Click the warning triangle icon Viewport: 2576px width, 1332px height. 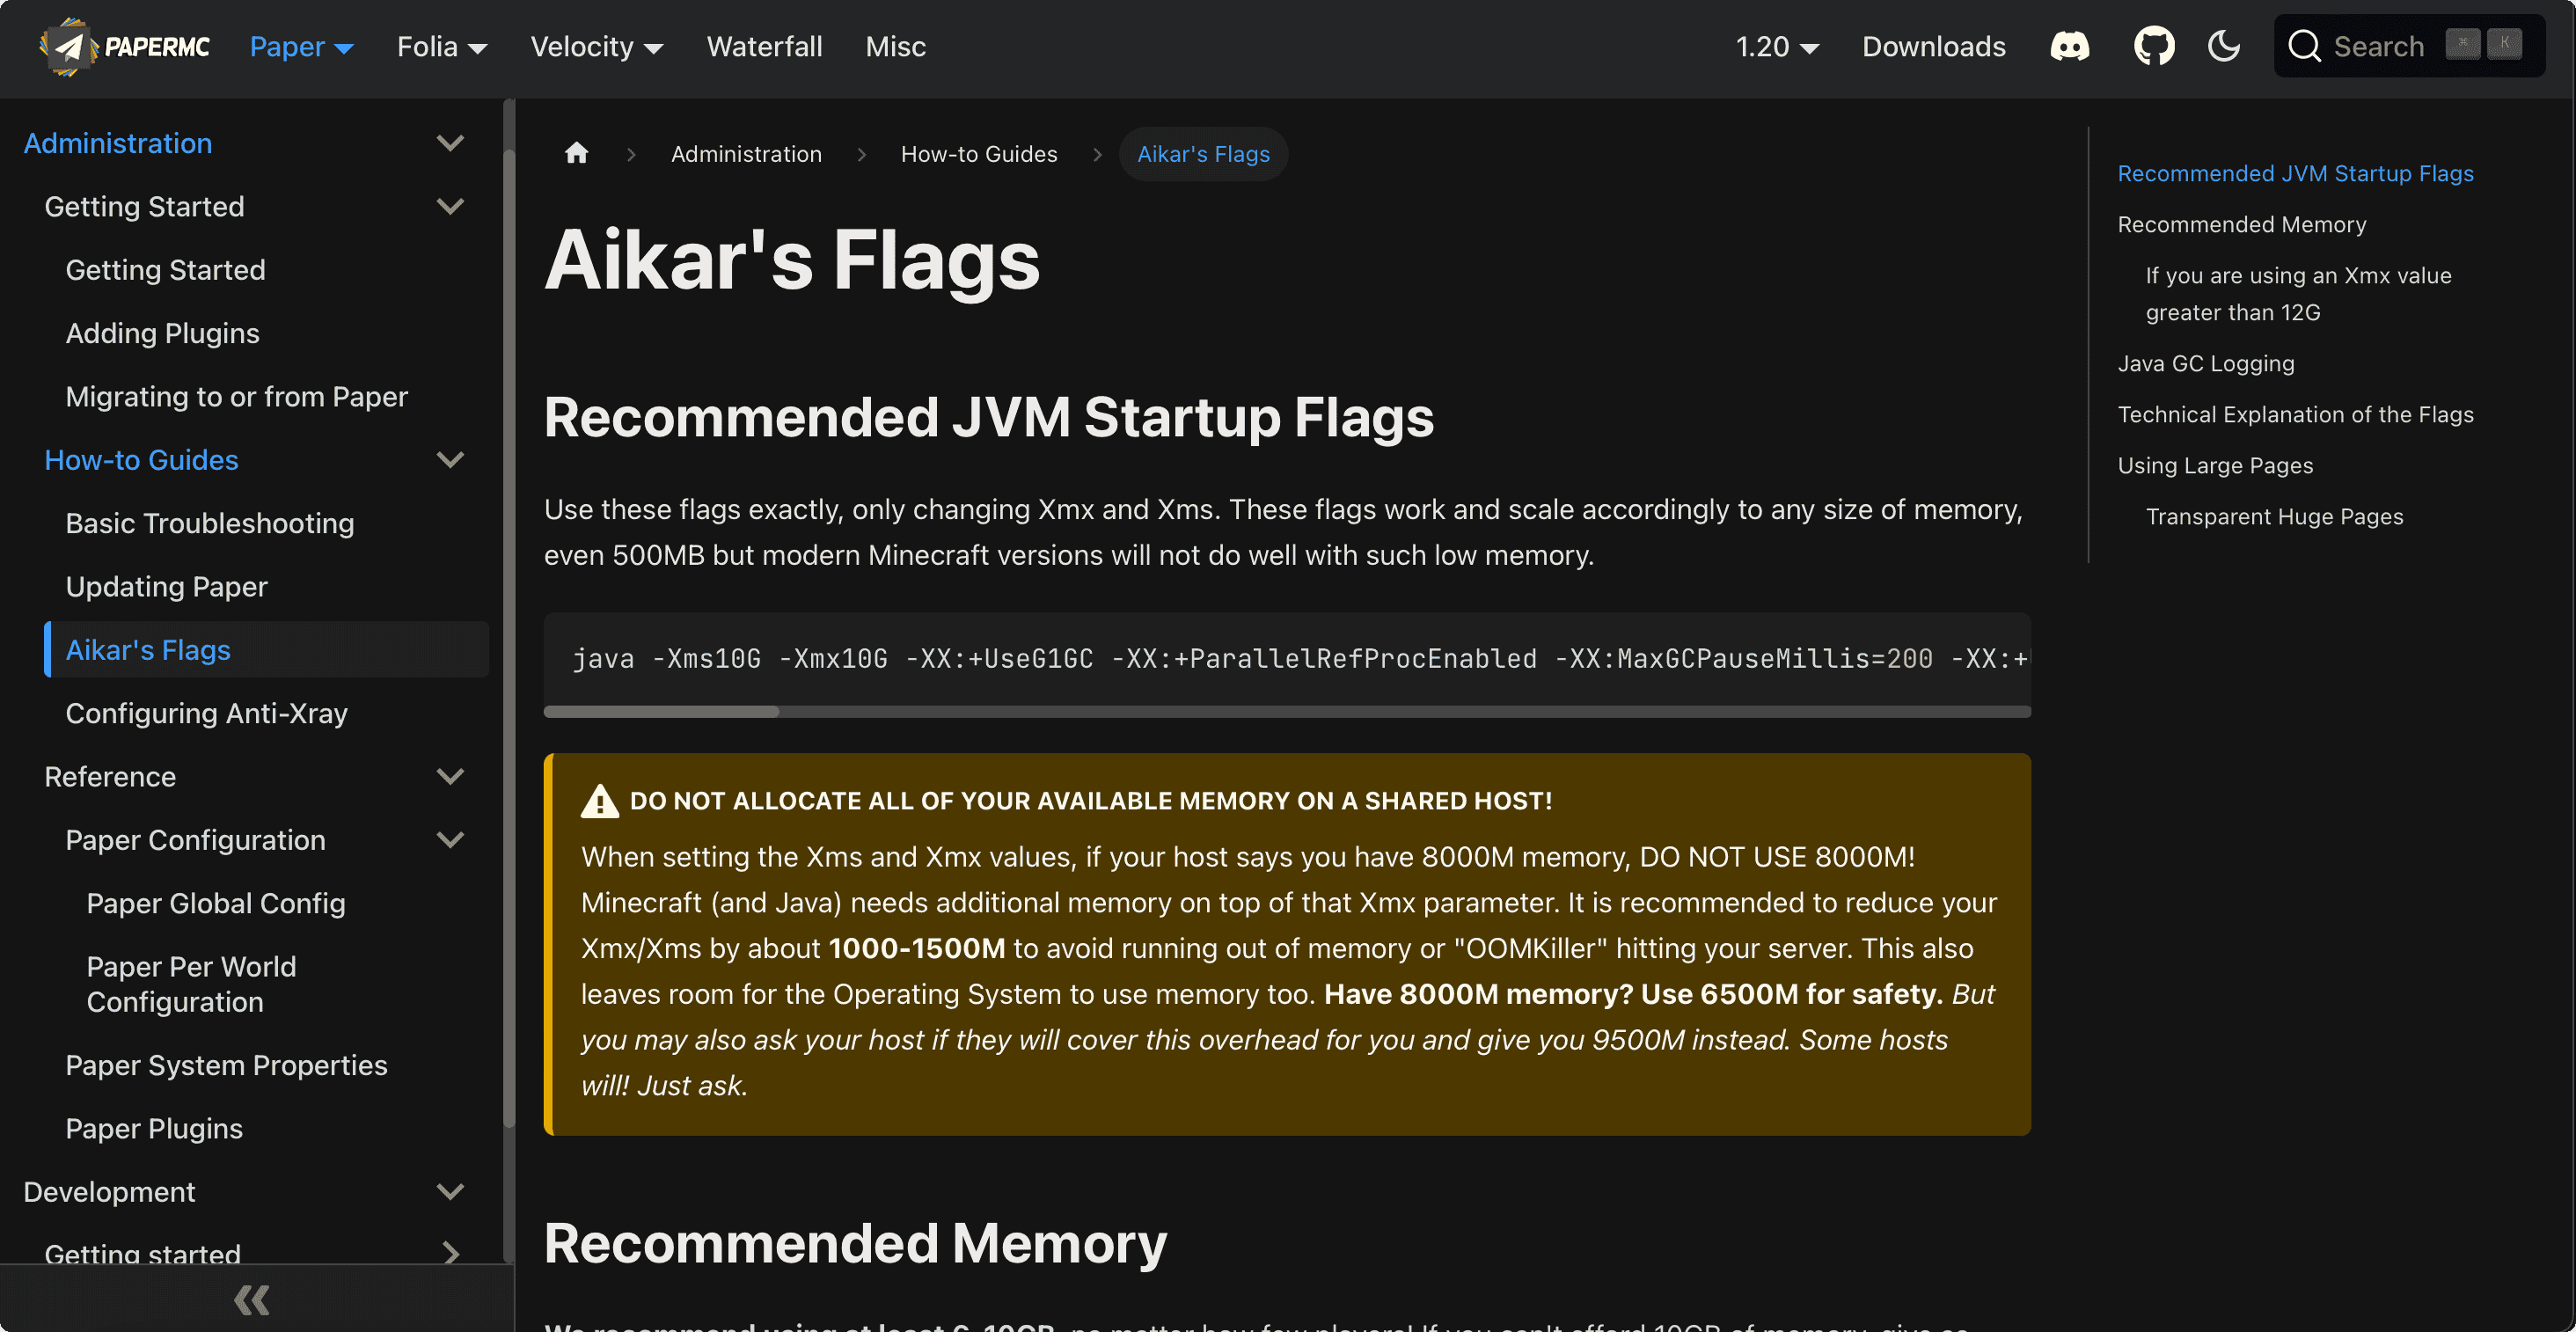pos(600,801)
